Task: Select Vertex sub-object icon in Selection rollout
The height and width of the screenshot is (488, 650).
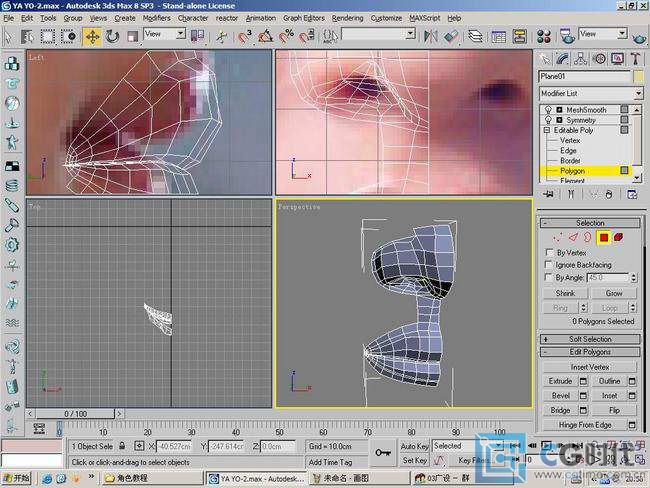Action: [x=558, y=238]
